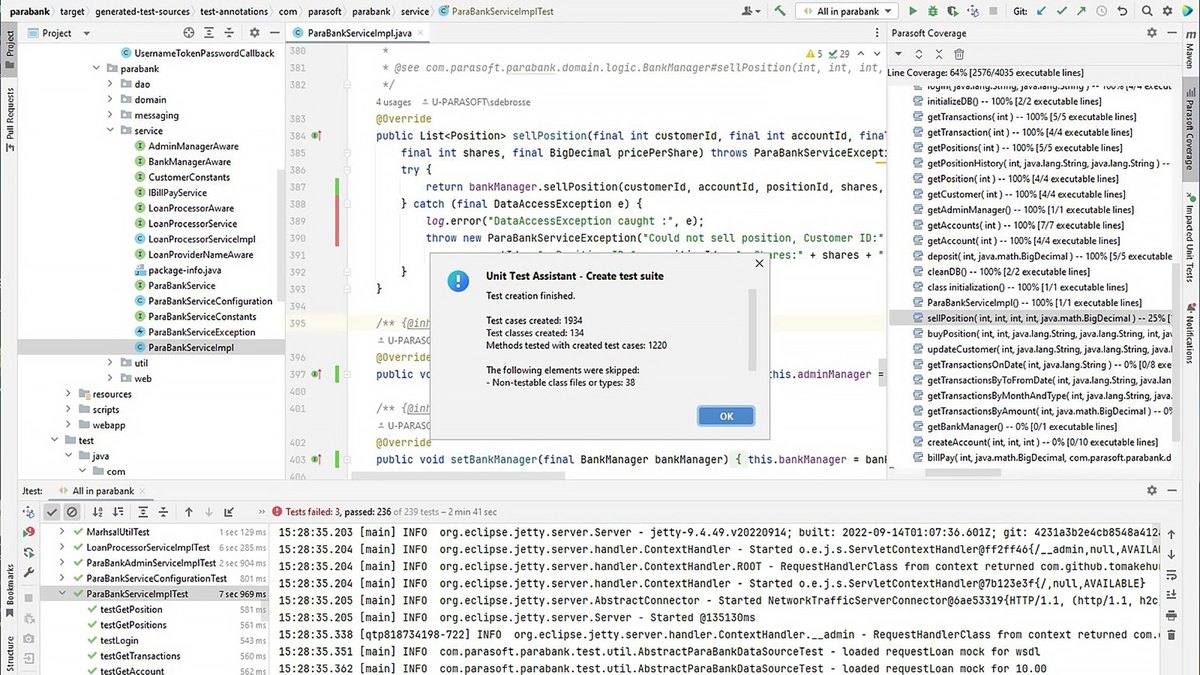
Task: Close the Unit Test Assistant dialog
Action: click(758, 264)
